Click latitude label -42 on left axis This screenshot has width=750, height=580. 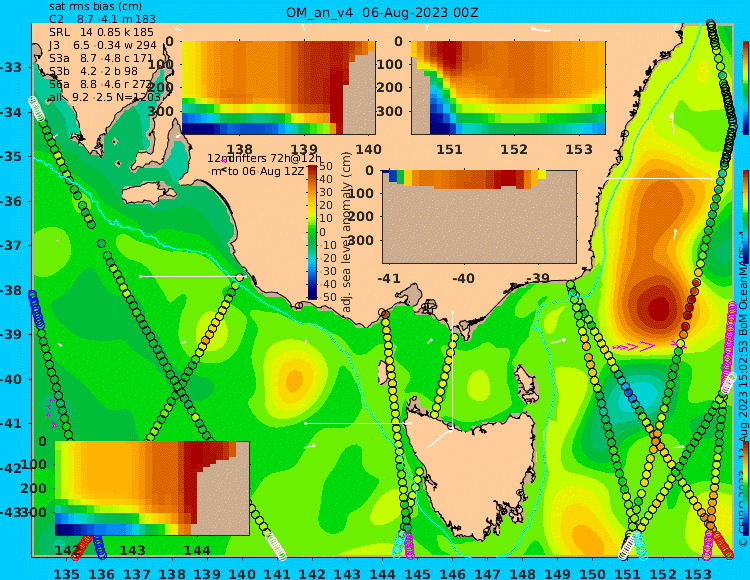[11, 468]
